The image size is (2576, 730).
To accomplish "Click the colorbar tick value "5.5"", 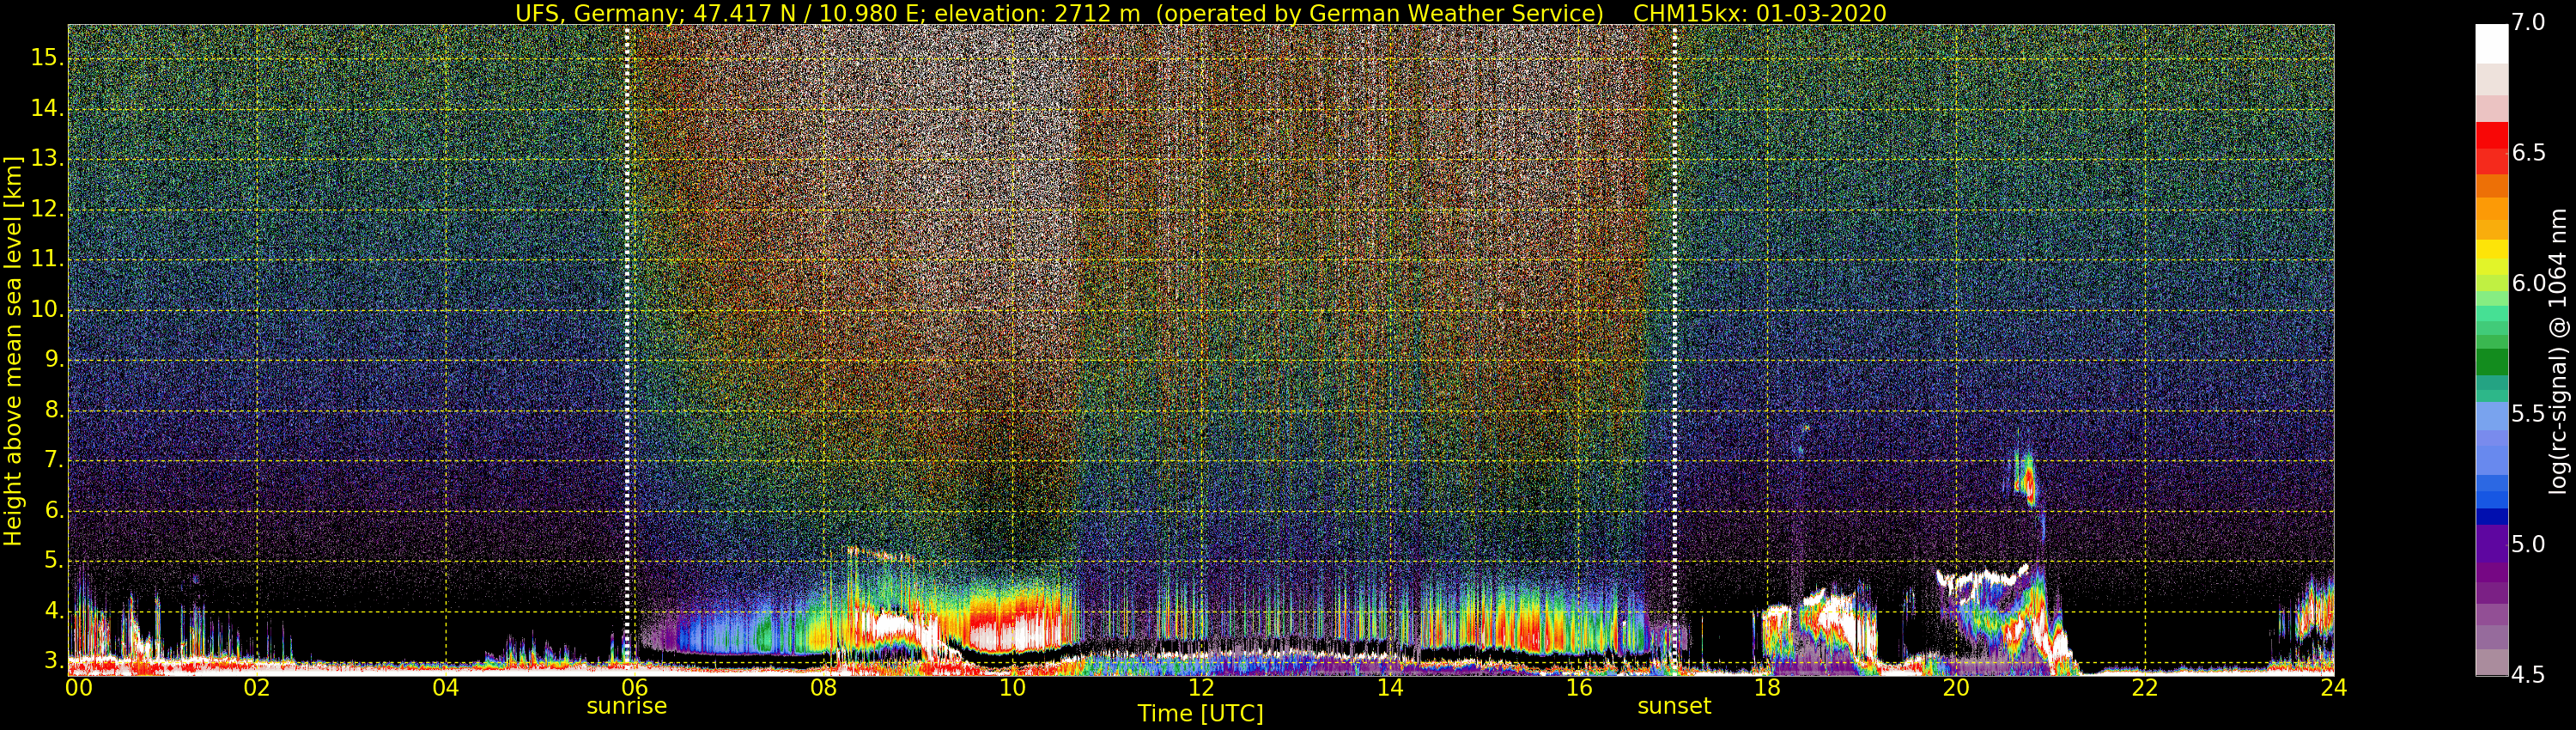I will (2528, 414).
